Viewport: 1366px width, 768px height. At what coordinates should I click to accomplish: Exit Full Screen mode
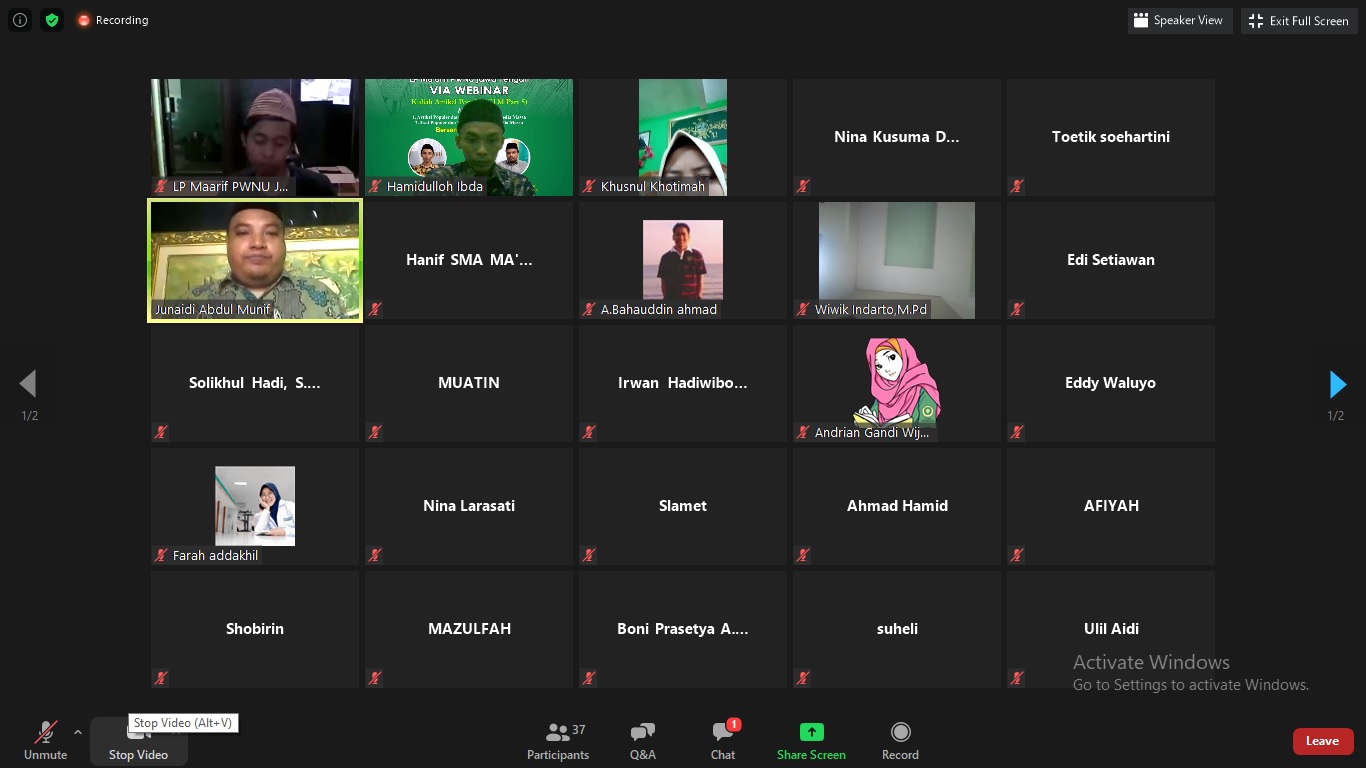pyautogui.click(x=1299, y=20)
